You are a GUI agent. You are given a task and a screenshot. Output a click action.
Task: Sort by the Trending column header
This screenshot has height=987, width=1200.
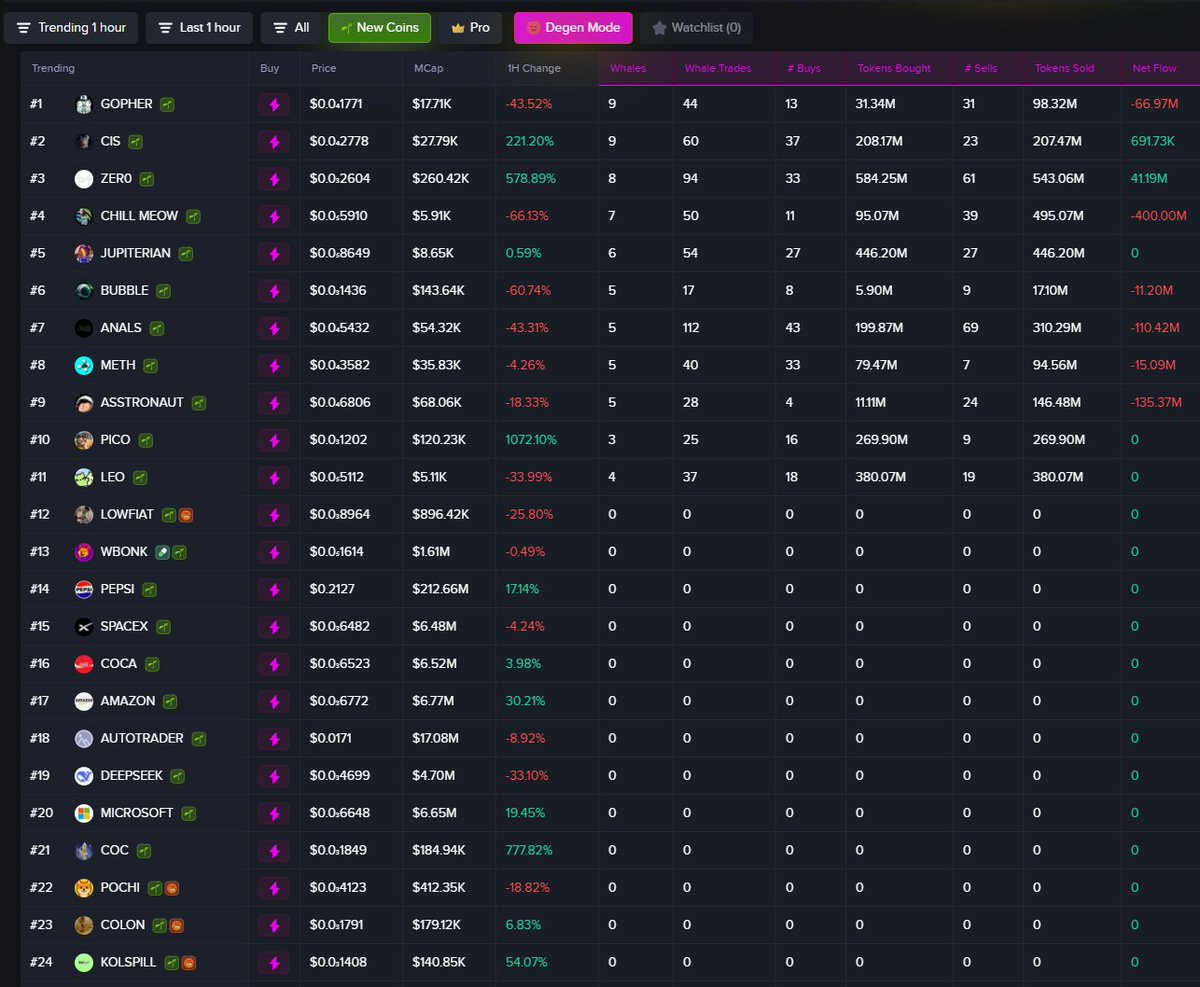tap(53, 68)
